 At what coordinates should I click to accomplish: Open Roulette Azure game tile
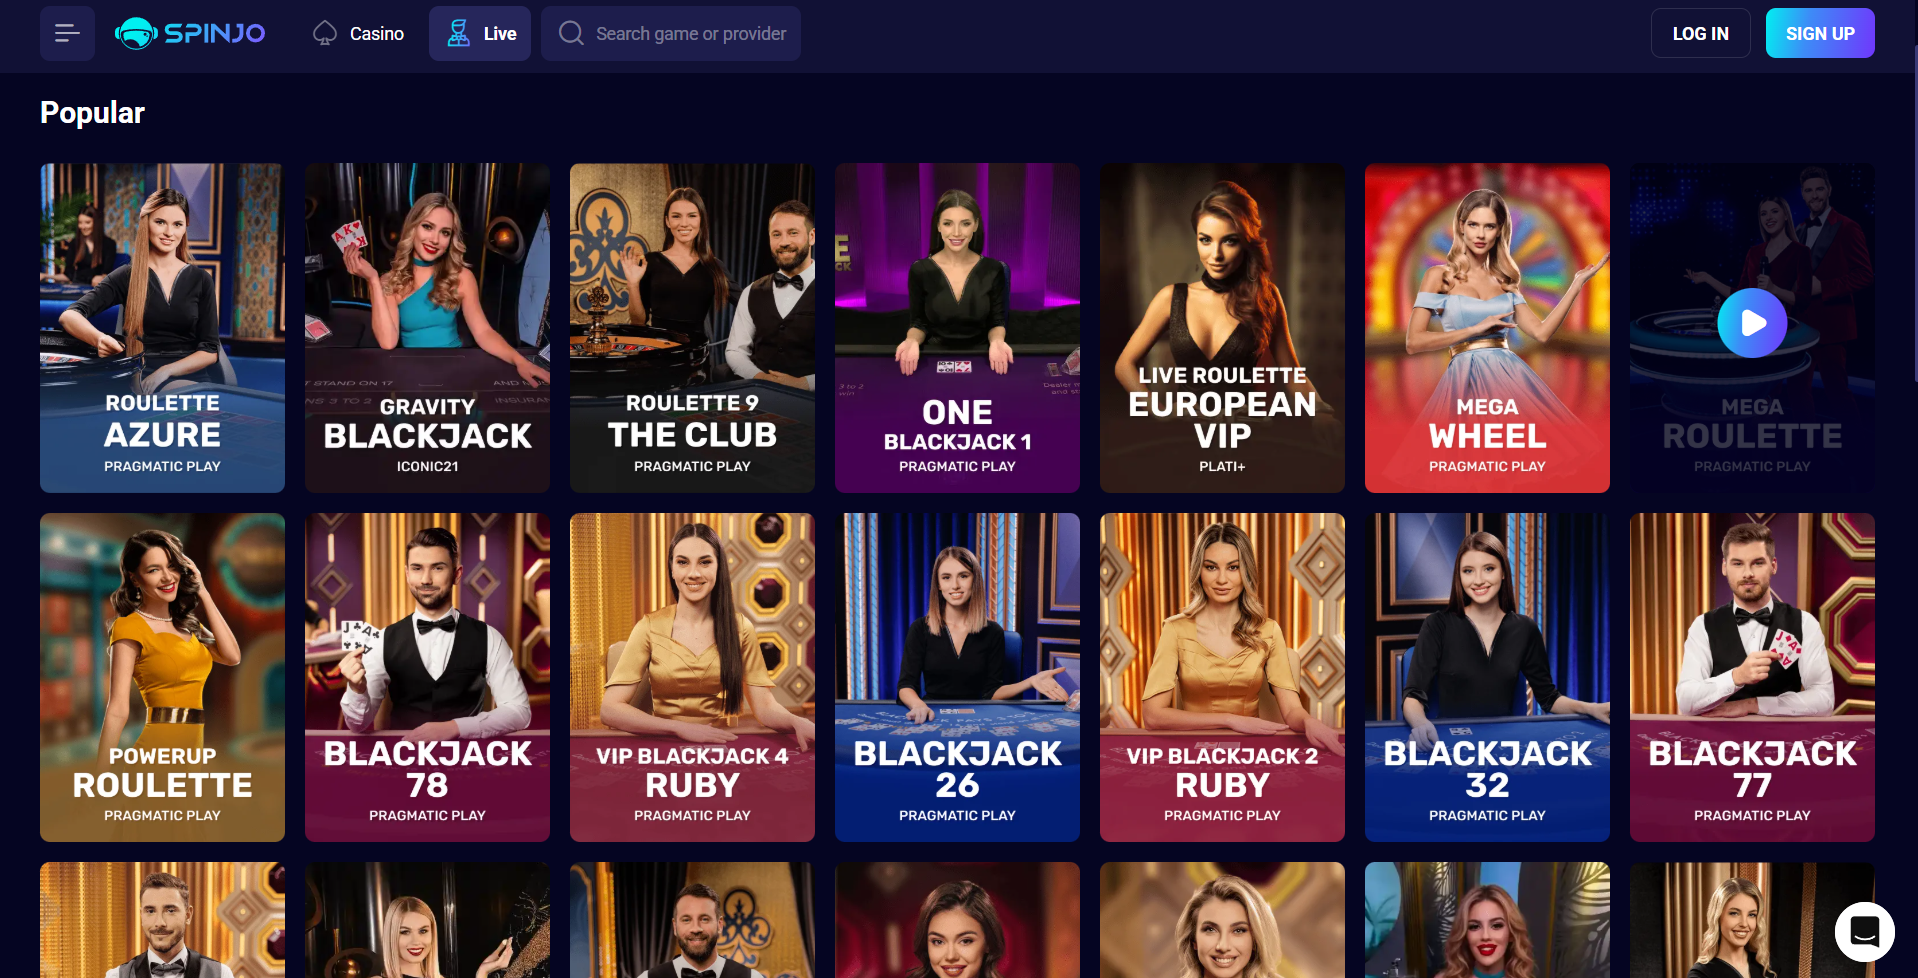tap(162, 328)
